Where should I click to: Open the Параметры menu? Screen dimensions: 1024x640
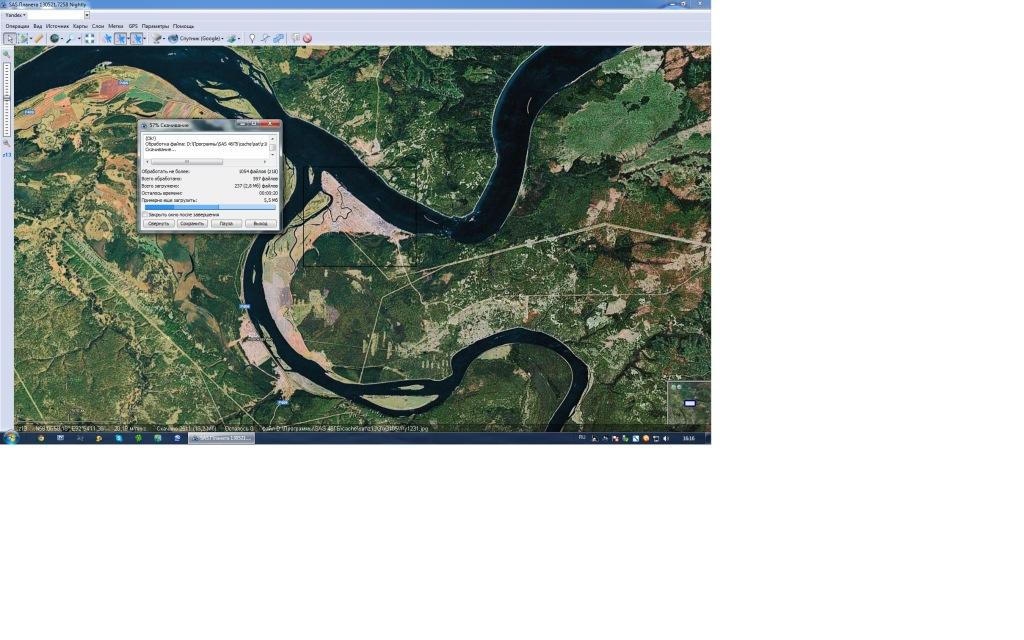coord(155,26)
